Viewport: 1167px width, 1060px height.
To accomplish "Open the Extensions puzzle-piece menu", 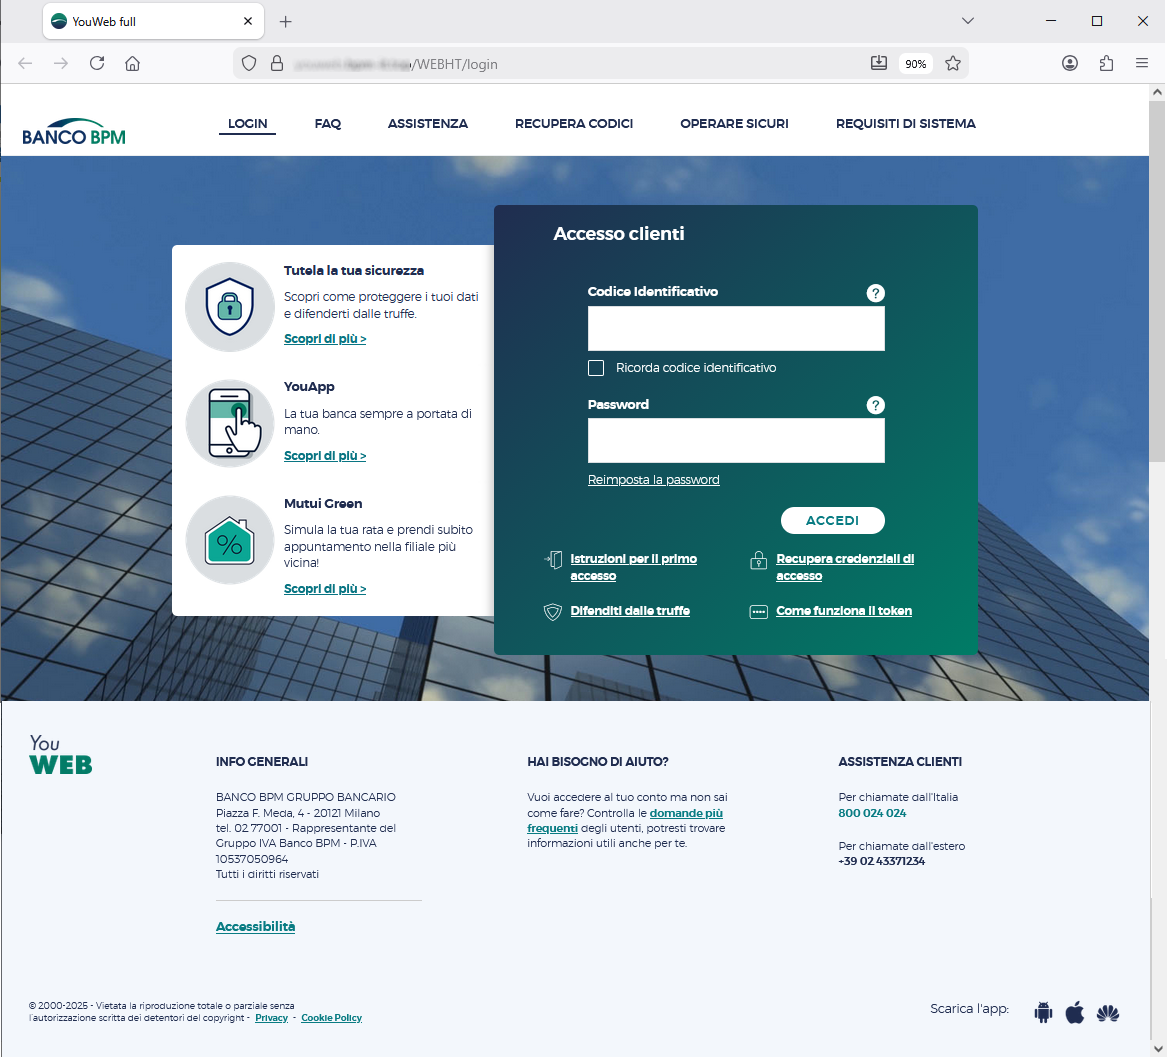I will (x=1106, y=64).
